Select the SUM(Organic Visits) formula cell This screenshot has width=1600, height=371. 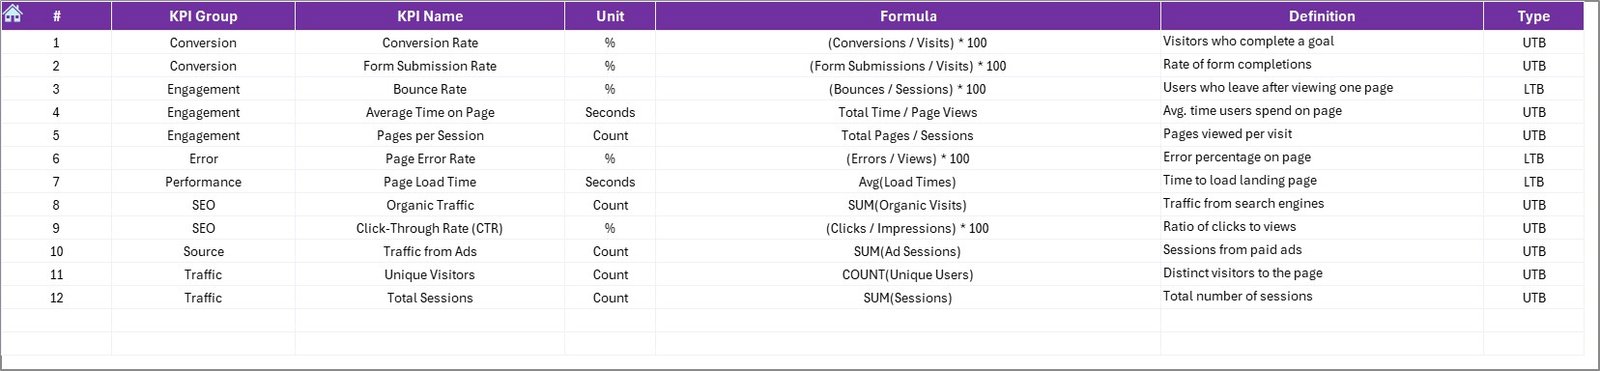point(908,205)
